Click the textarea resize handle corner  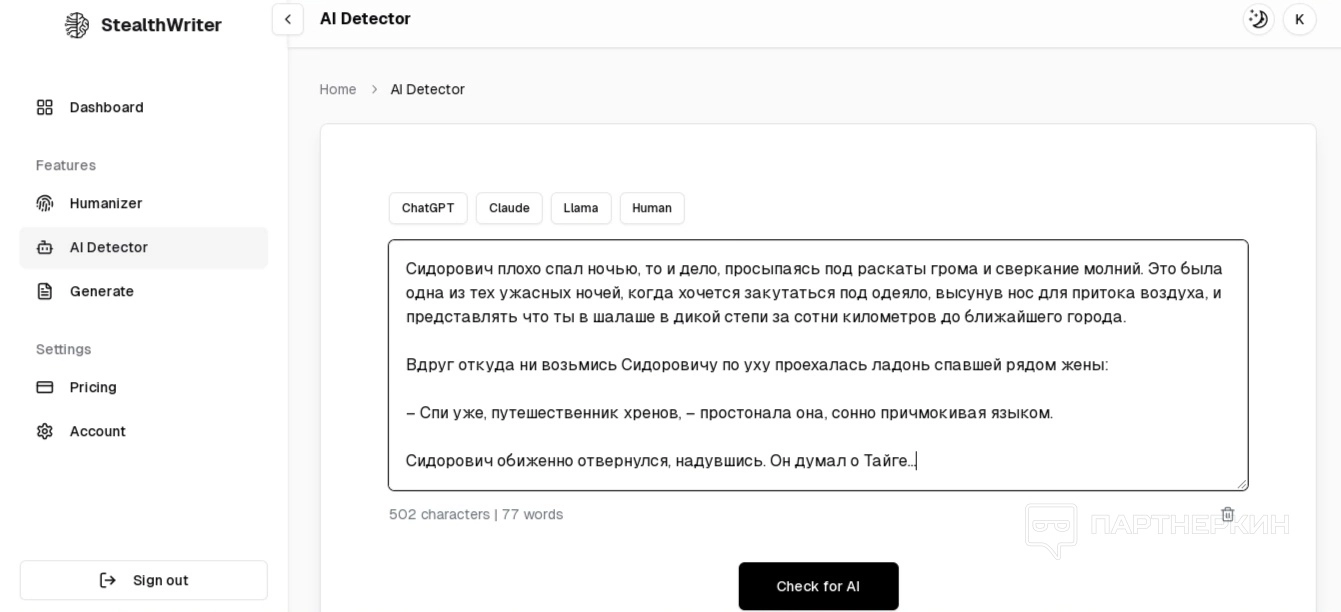click(1242, 484)
